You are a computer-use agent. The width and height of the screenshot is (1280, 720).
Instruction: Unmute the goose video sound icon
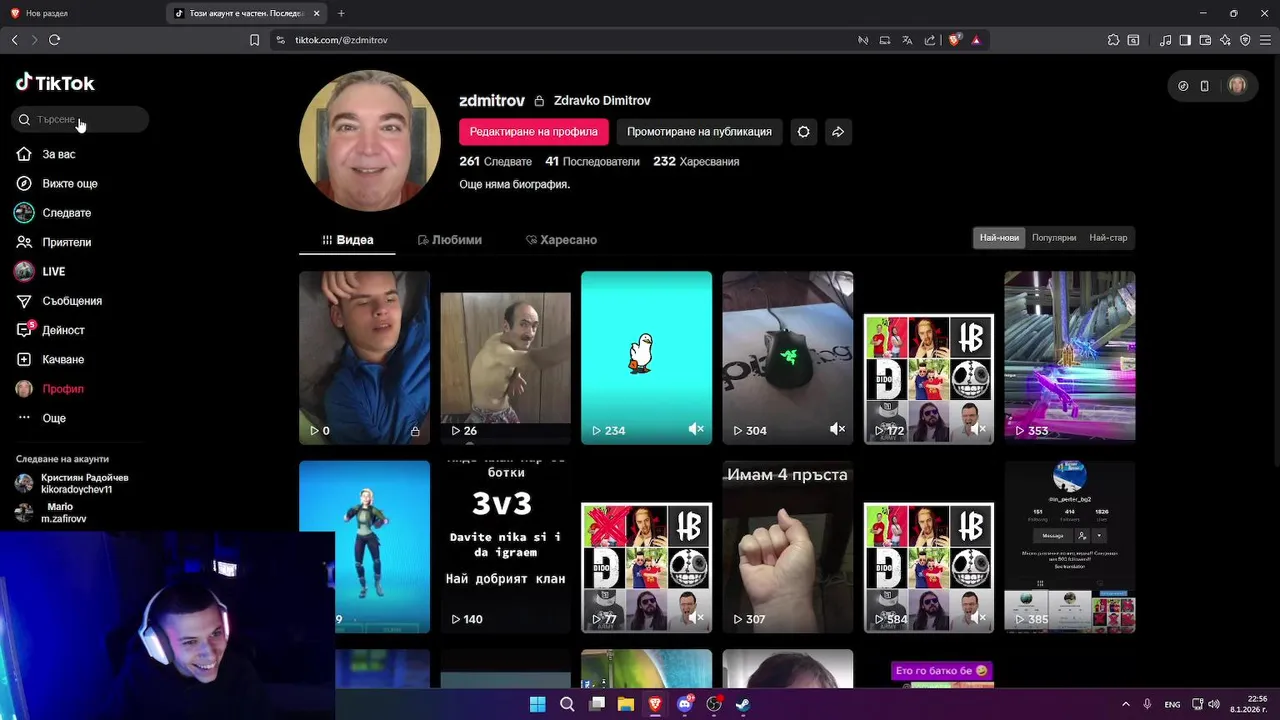(696, 429)
